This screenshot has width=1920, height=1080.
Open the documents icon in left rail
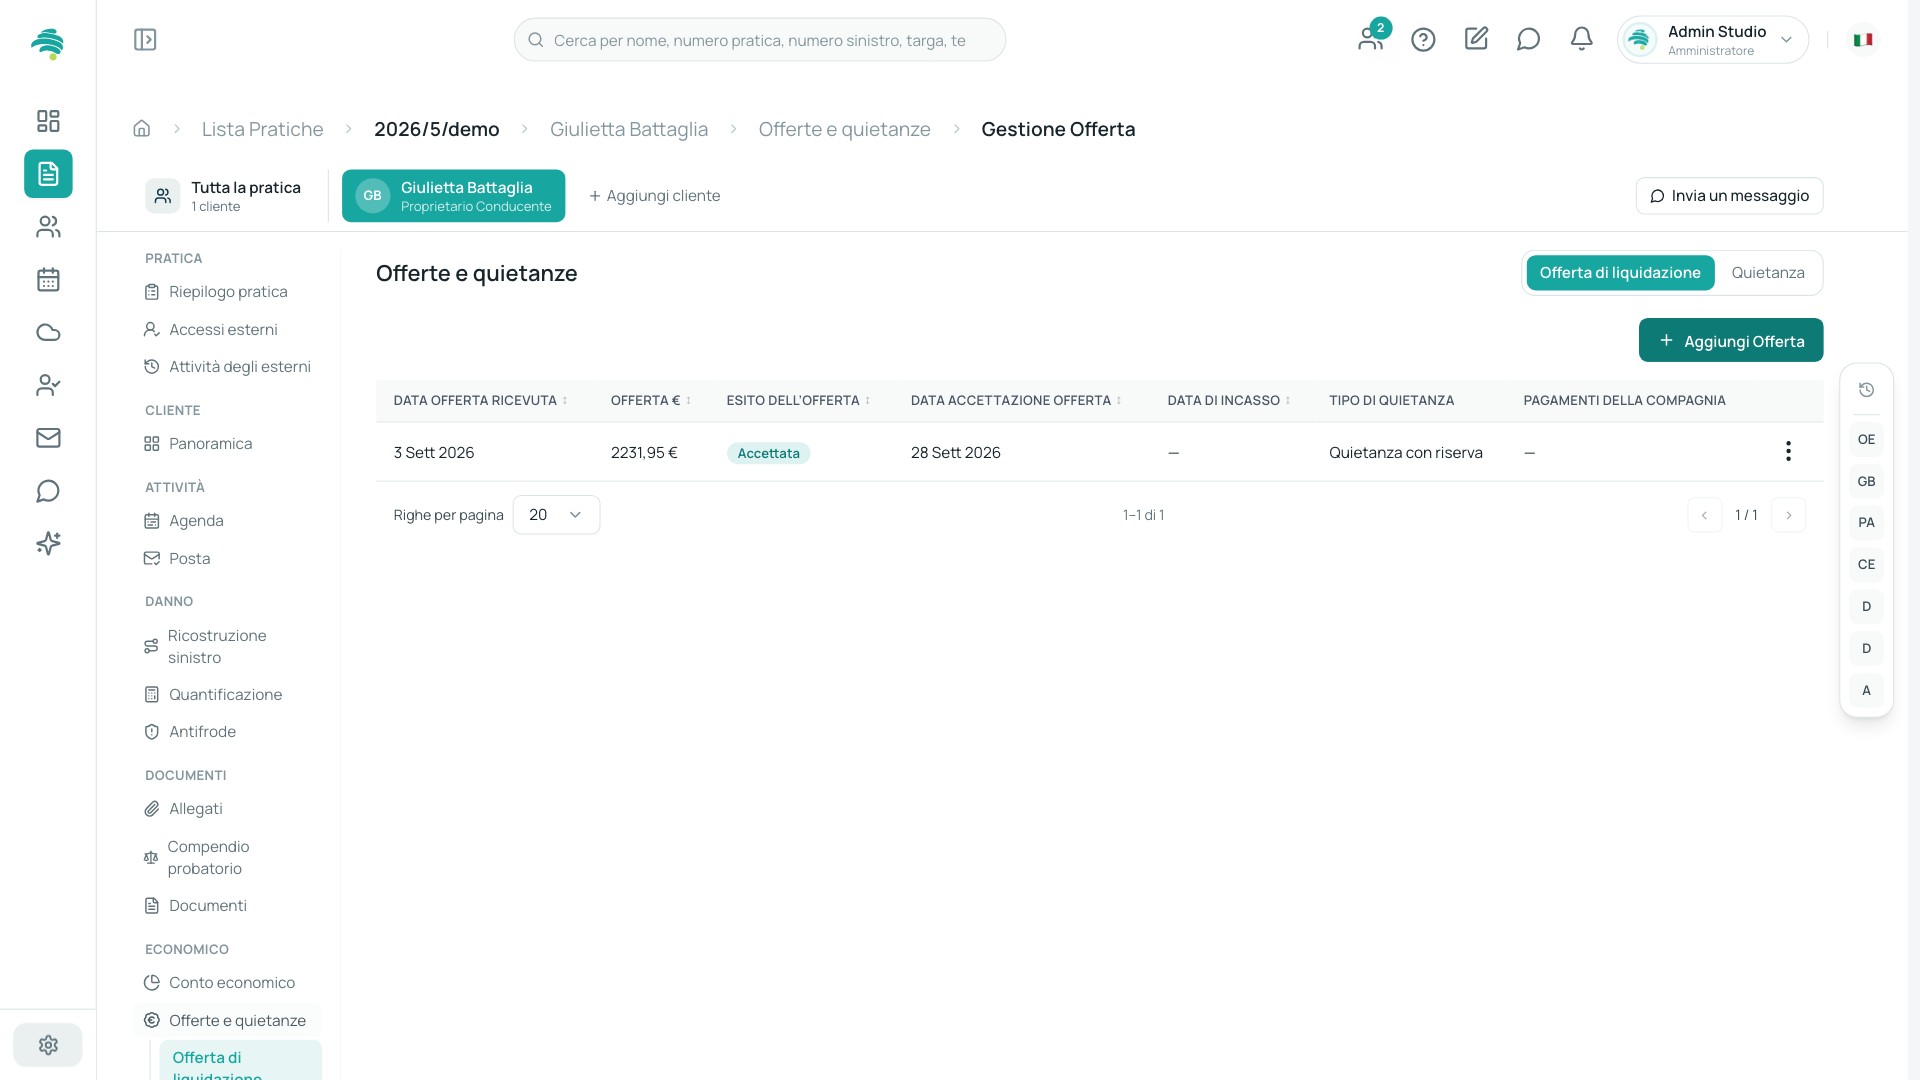48,174
